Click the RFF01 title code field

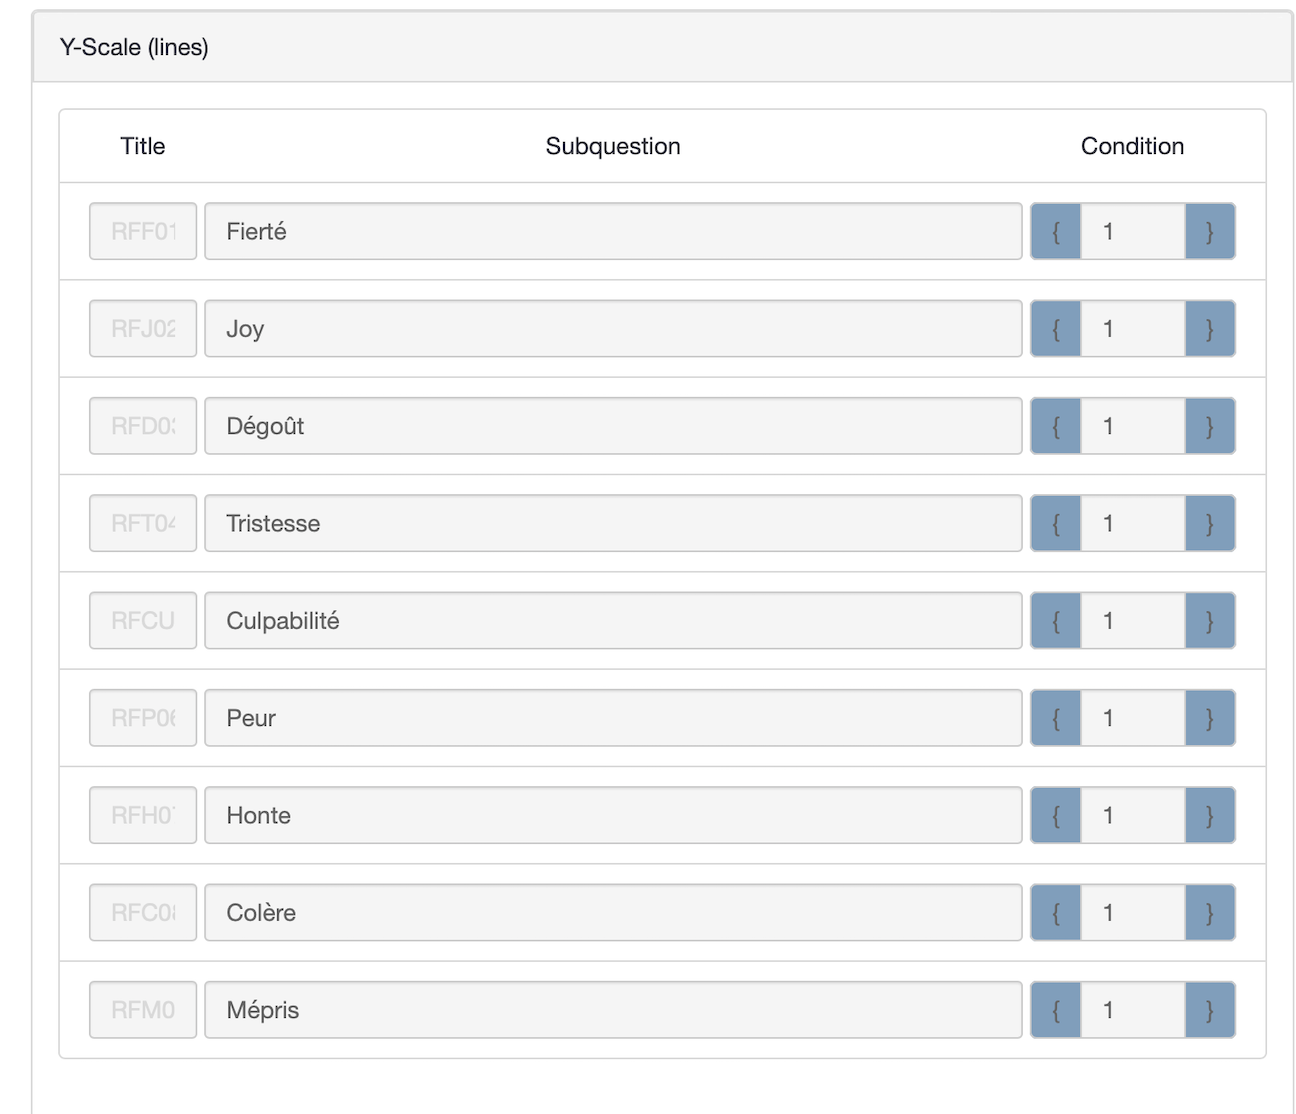143,231
